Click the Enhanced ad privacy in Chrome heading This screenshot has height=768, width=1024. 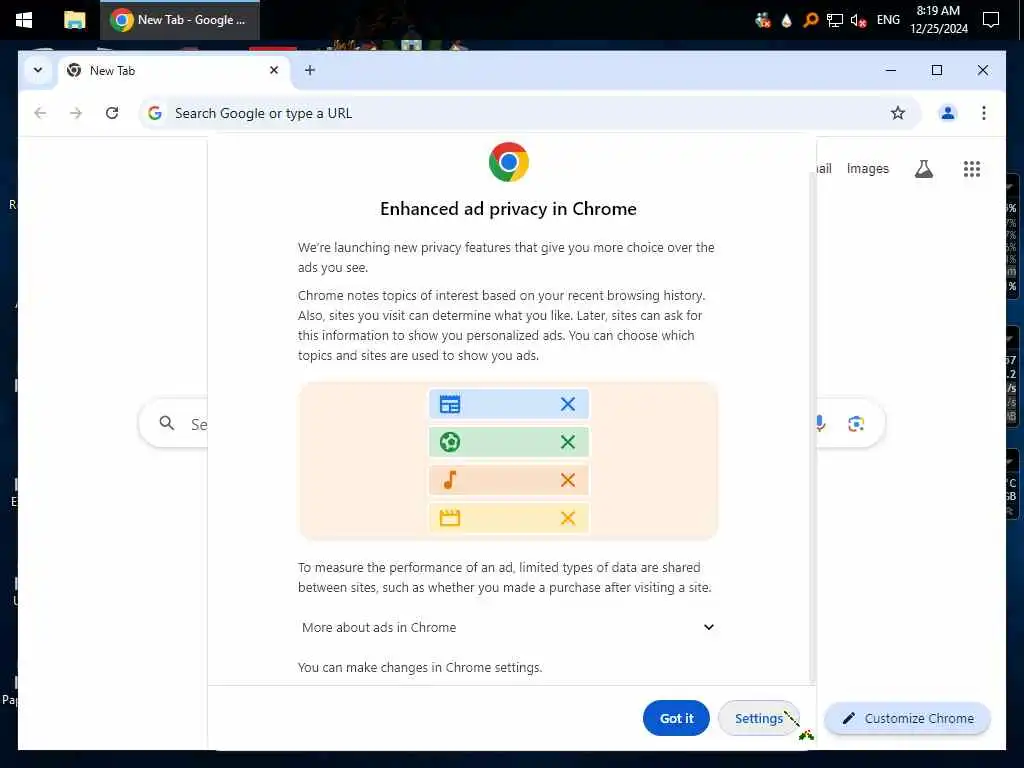[x=508, y=209]
